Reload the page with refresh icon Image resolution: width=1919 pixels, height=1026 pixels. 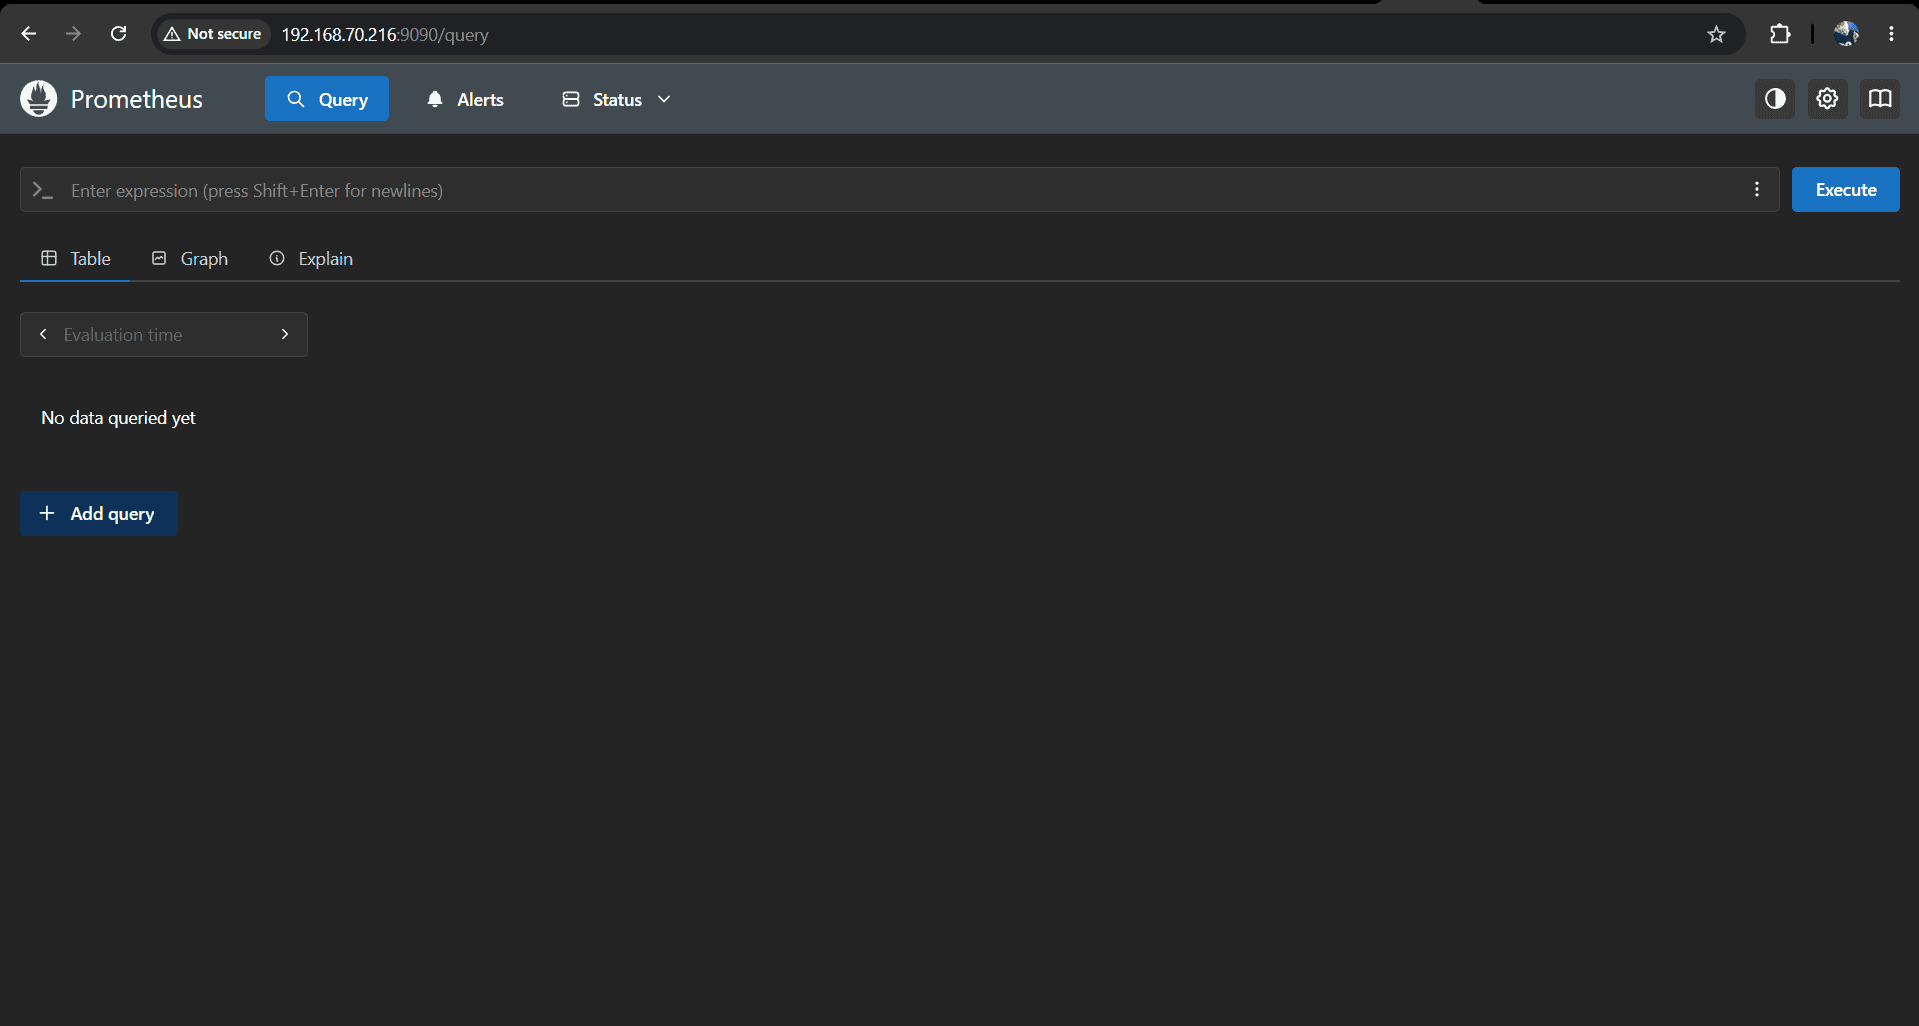point(118,34)
